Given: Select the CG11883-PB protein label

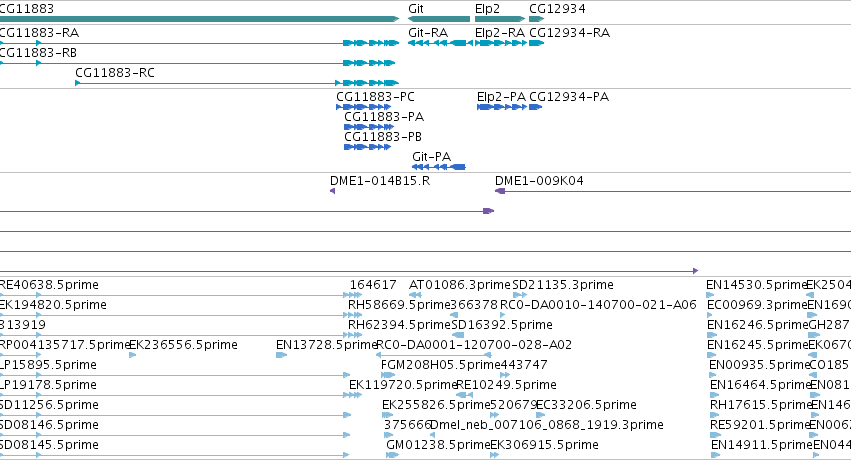Looking at the screenshot, I should [x=383, y=137].
